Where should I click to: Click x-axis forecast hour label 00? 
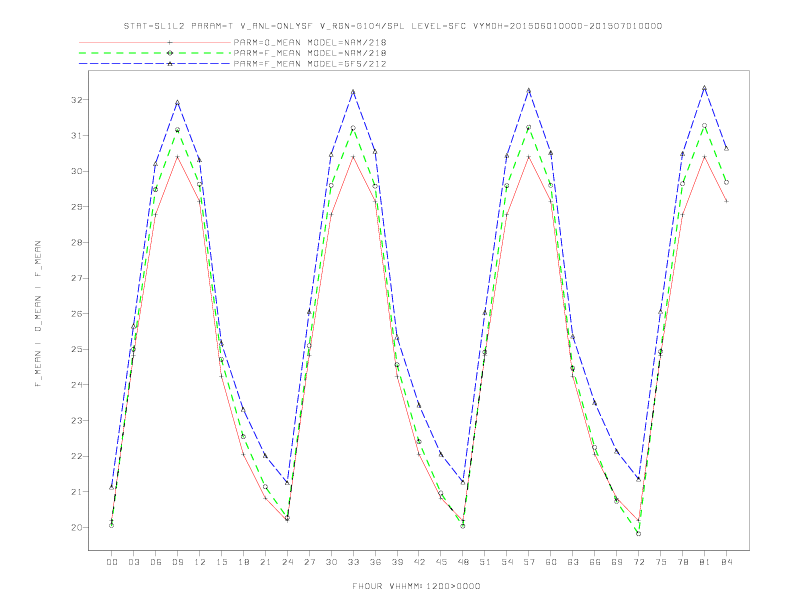click(112, 562)
